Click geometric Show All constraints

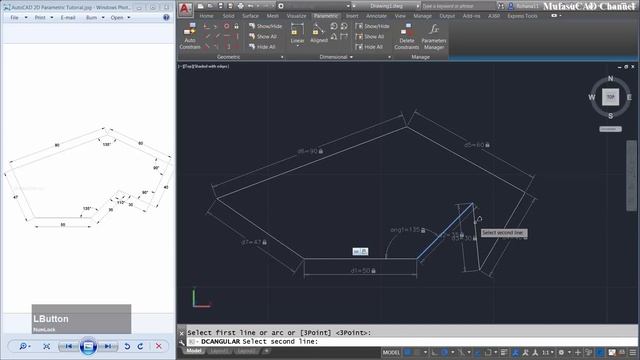coord(263,36)
